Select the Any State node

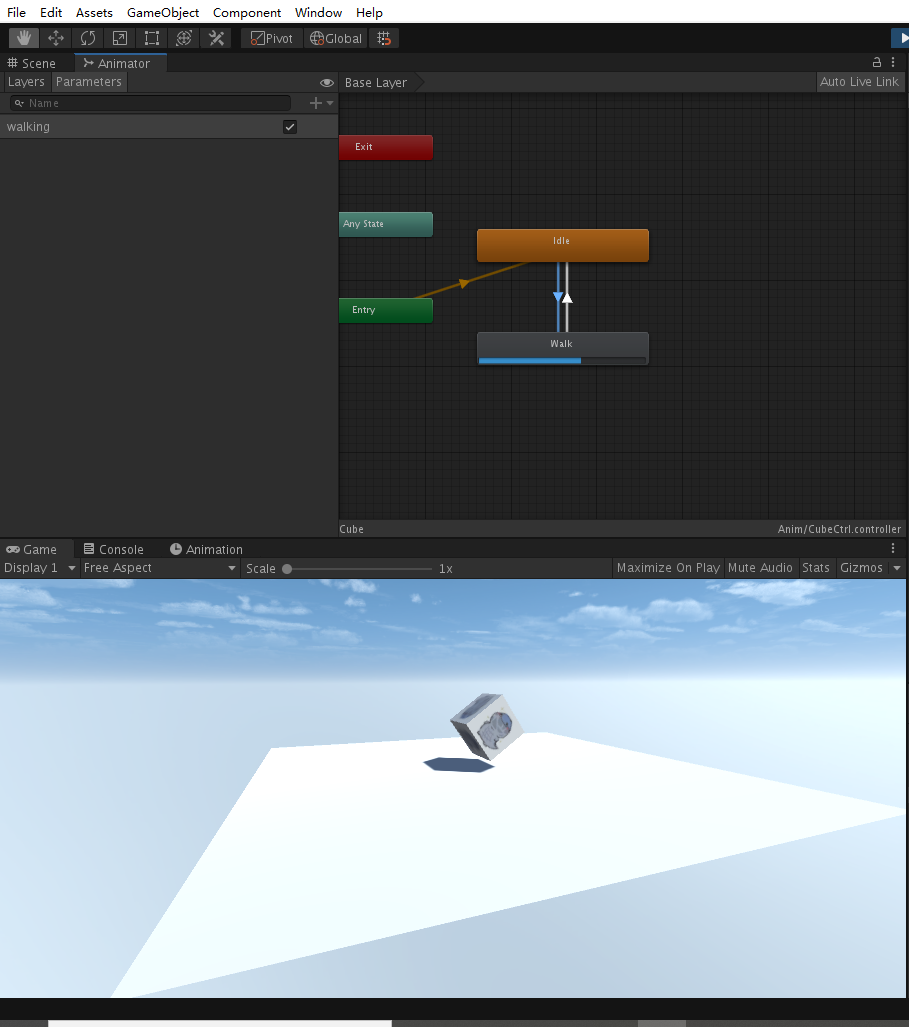[386, 224]
